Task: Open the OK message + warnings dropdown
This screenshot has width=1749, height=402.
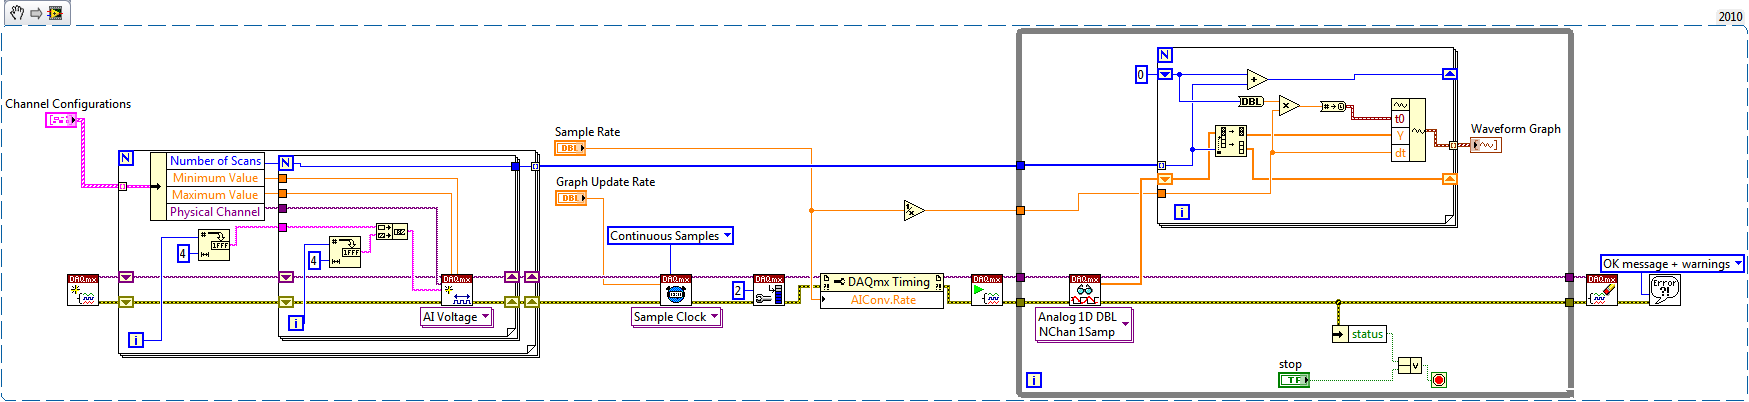Action: pyautogui.click(x=1672, y=264)
